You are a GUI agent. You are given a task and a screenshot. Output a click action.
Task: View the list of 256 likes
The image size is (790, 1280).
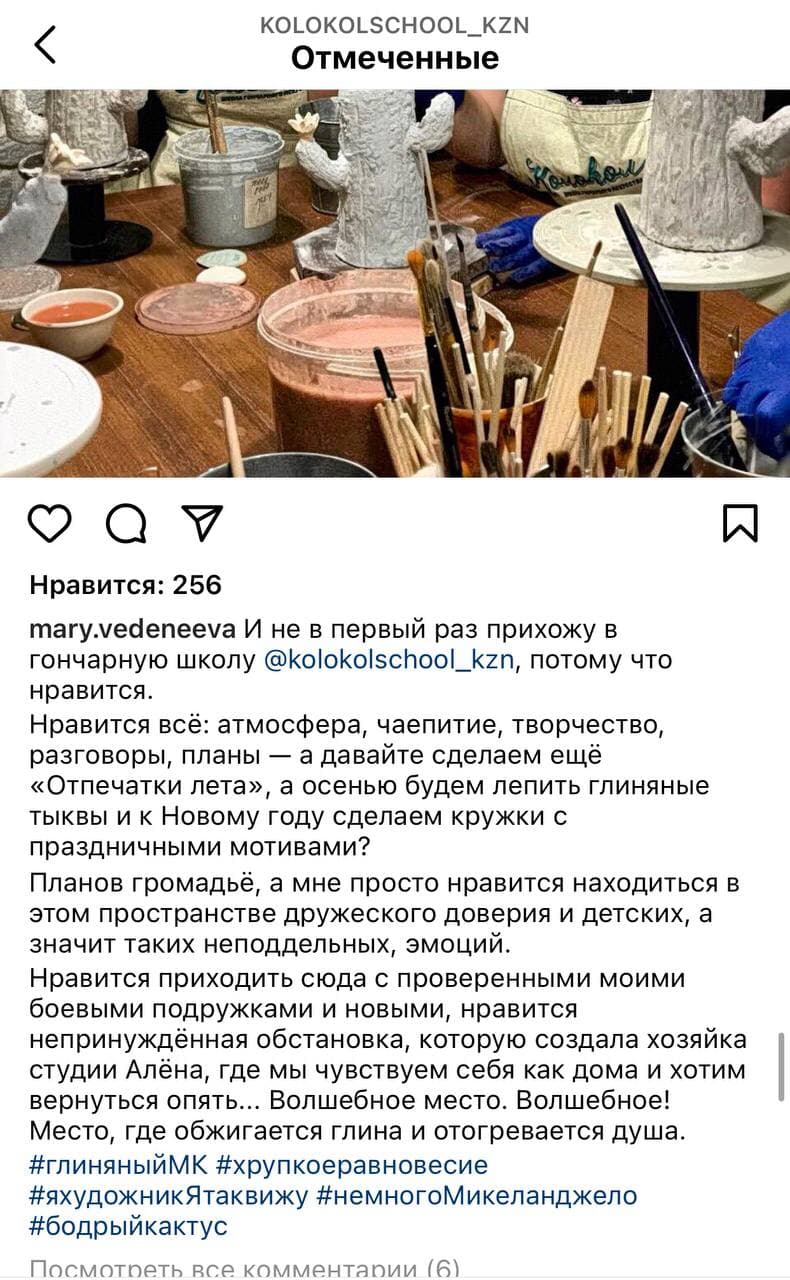click(x=125, y=585)
